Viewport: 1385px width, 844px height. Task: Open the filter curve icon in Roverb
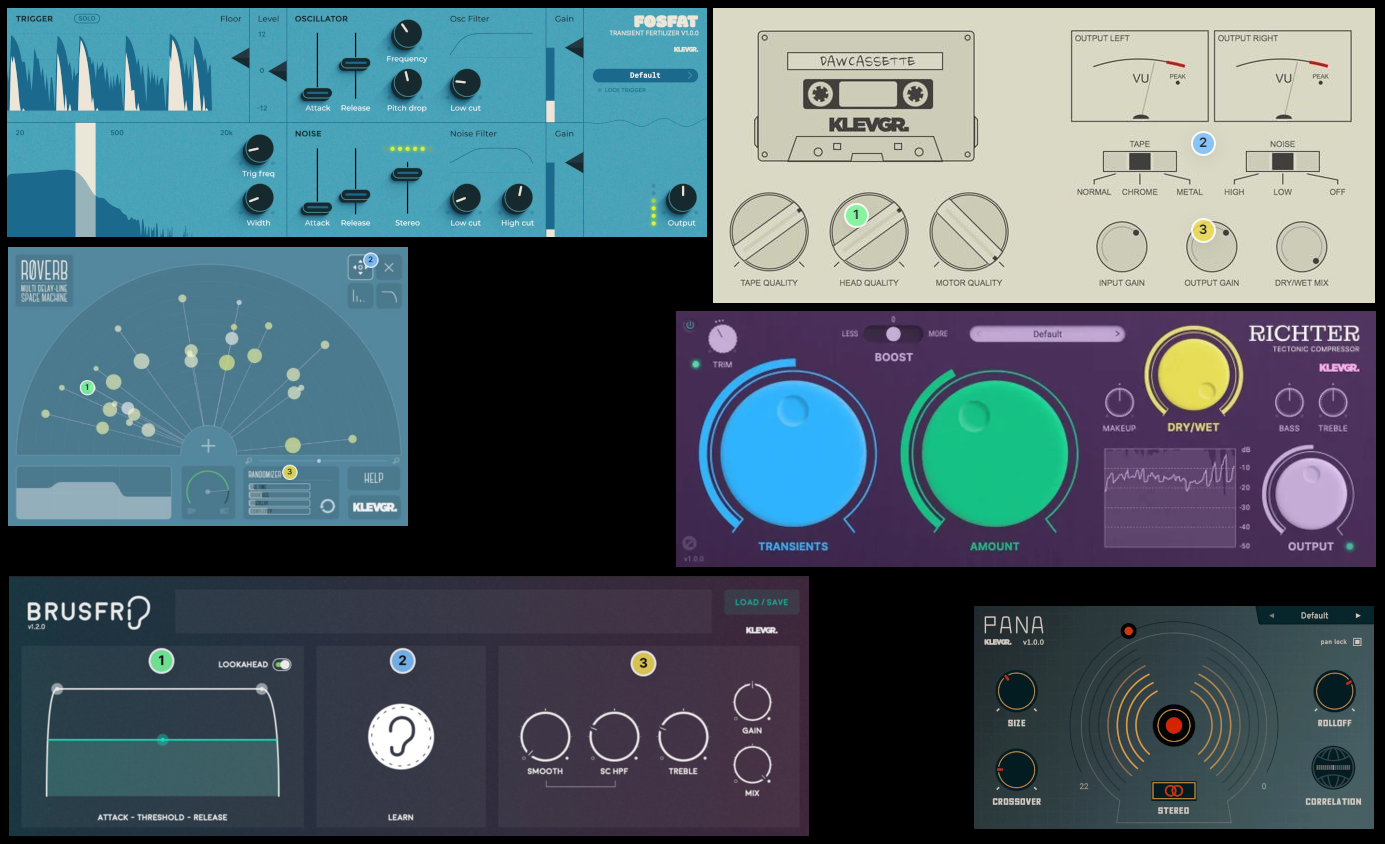coord(389,296)
